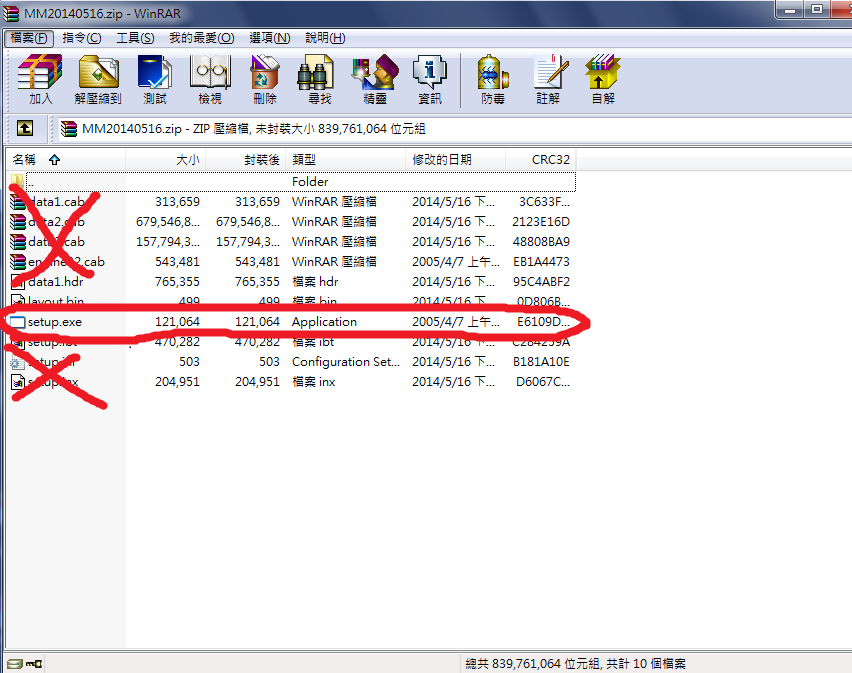This screenshot has width=852, height=673.
Task: Show archive 資訊 (Info) icon
Action: click(430, 79)
